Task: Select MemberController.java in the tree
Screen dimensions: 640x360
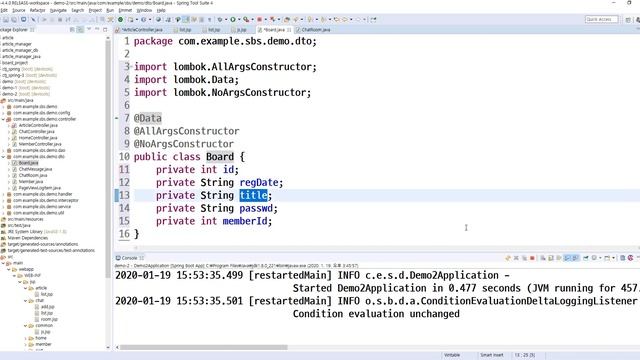Action: [x=40, y=144]
